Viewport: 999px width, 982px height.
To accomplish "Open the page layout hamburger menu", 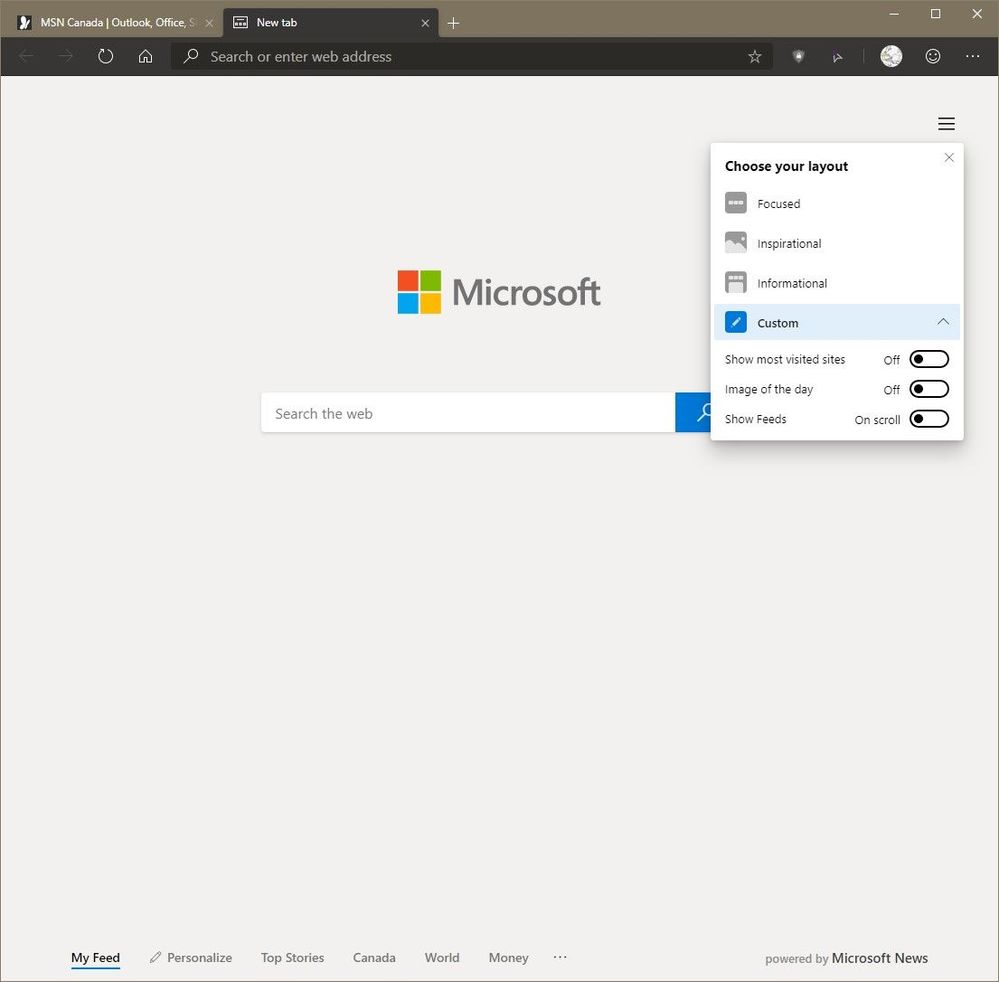I will click(x=947, y=124).
